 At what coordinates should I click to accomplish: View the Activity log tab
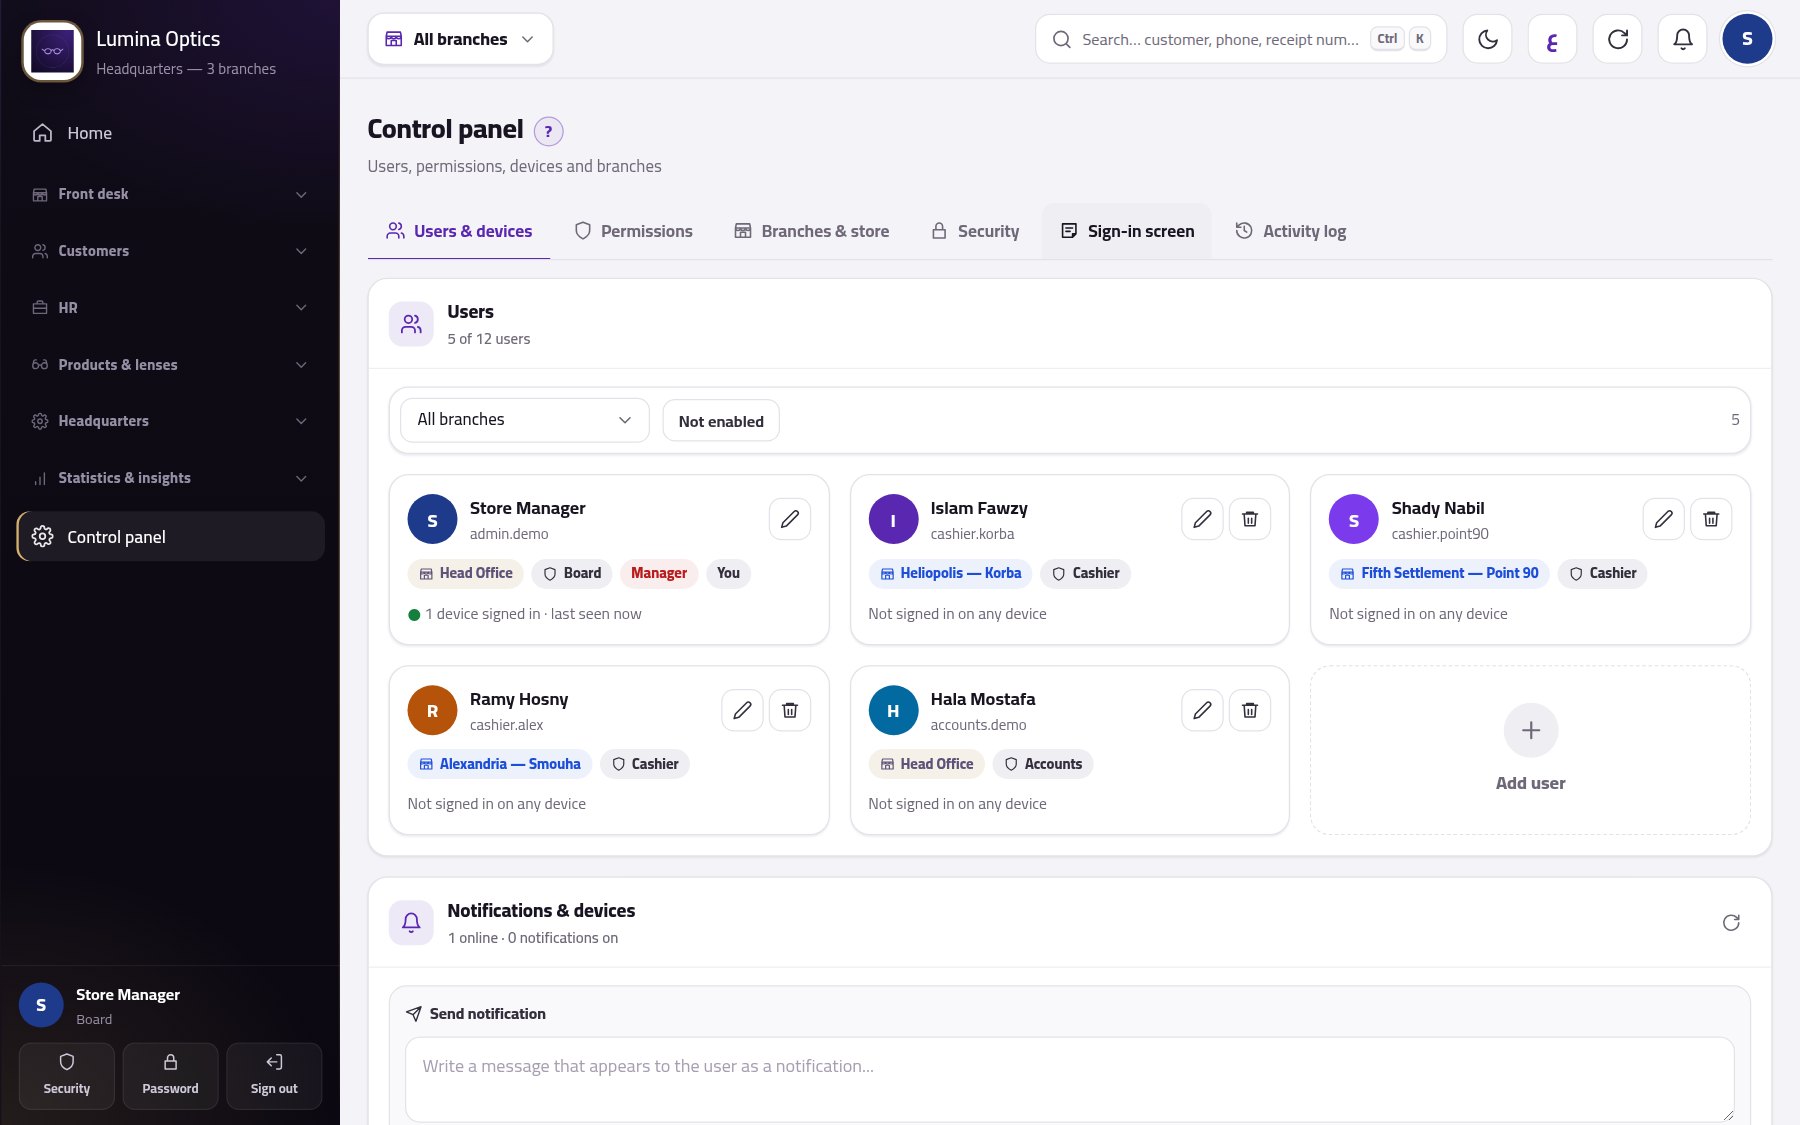[x=1290, y=231]
